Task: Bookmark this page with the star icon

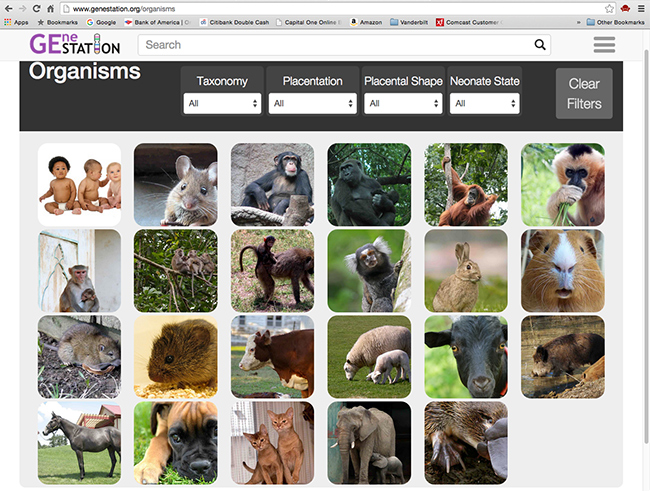Action: click(609, 8)
